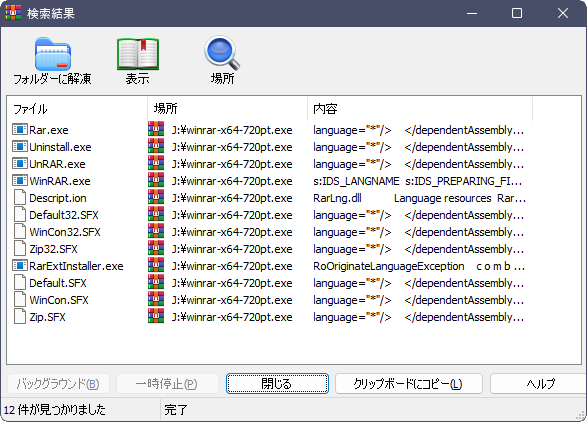Click archive icon in WinCon32.SFX row
Viewport: 587px width, 422px height.
[x=156, y=231]
